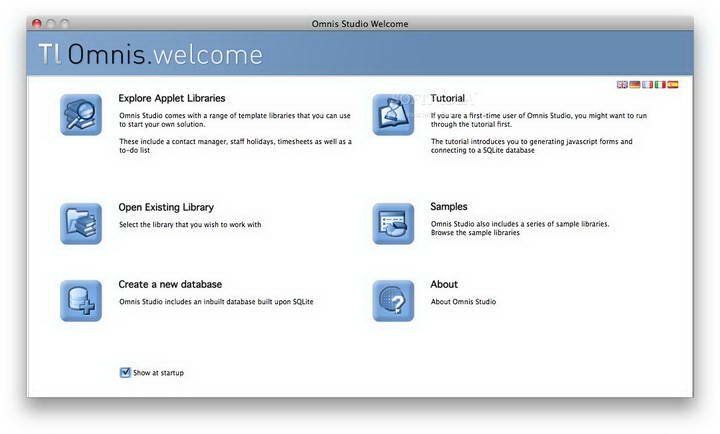Click the Open Existing Library folder icon

(81, 224)
